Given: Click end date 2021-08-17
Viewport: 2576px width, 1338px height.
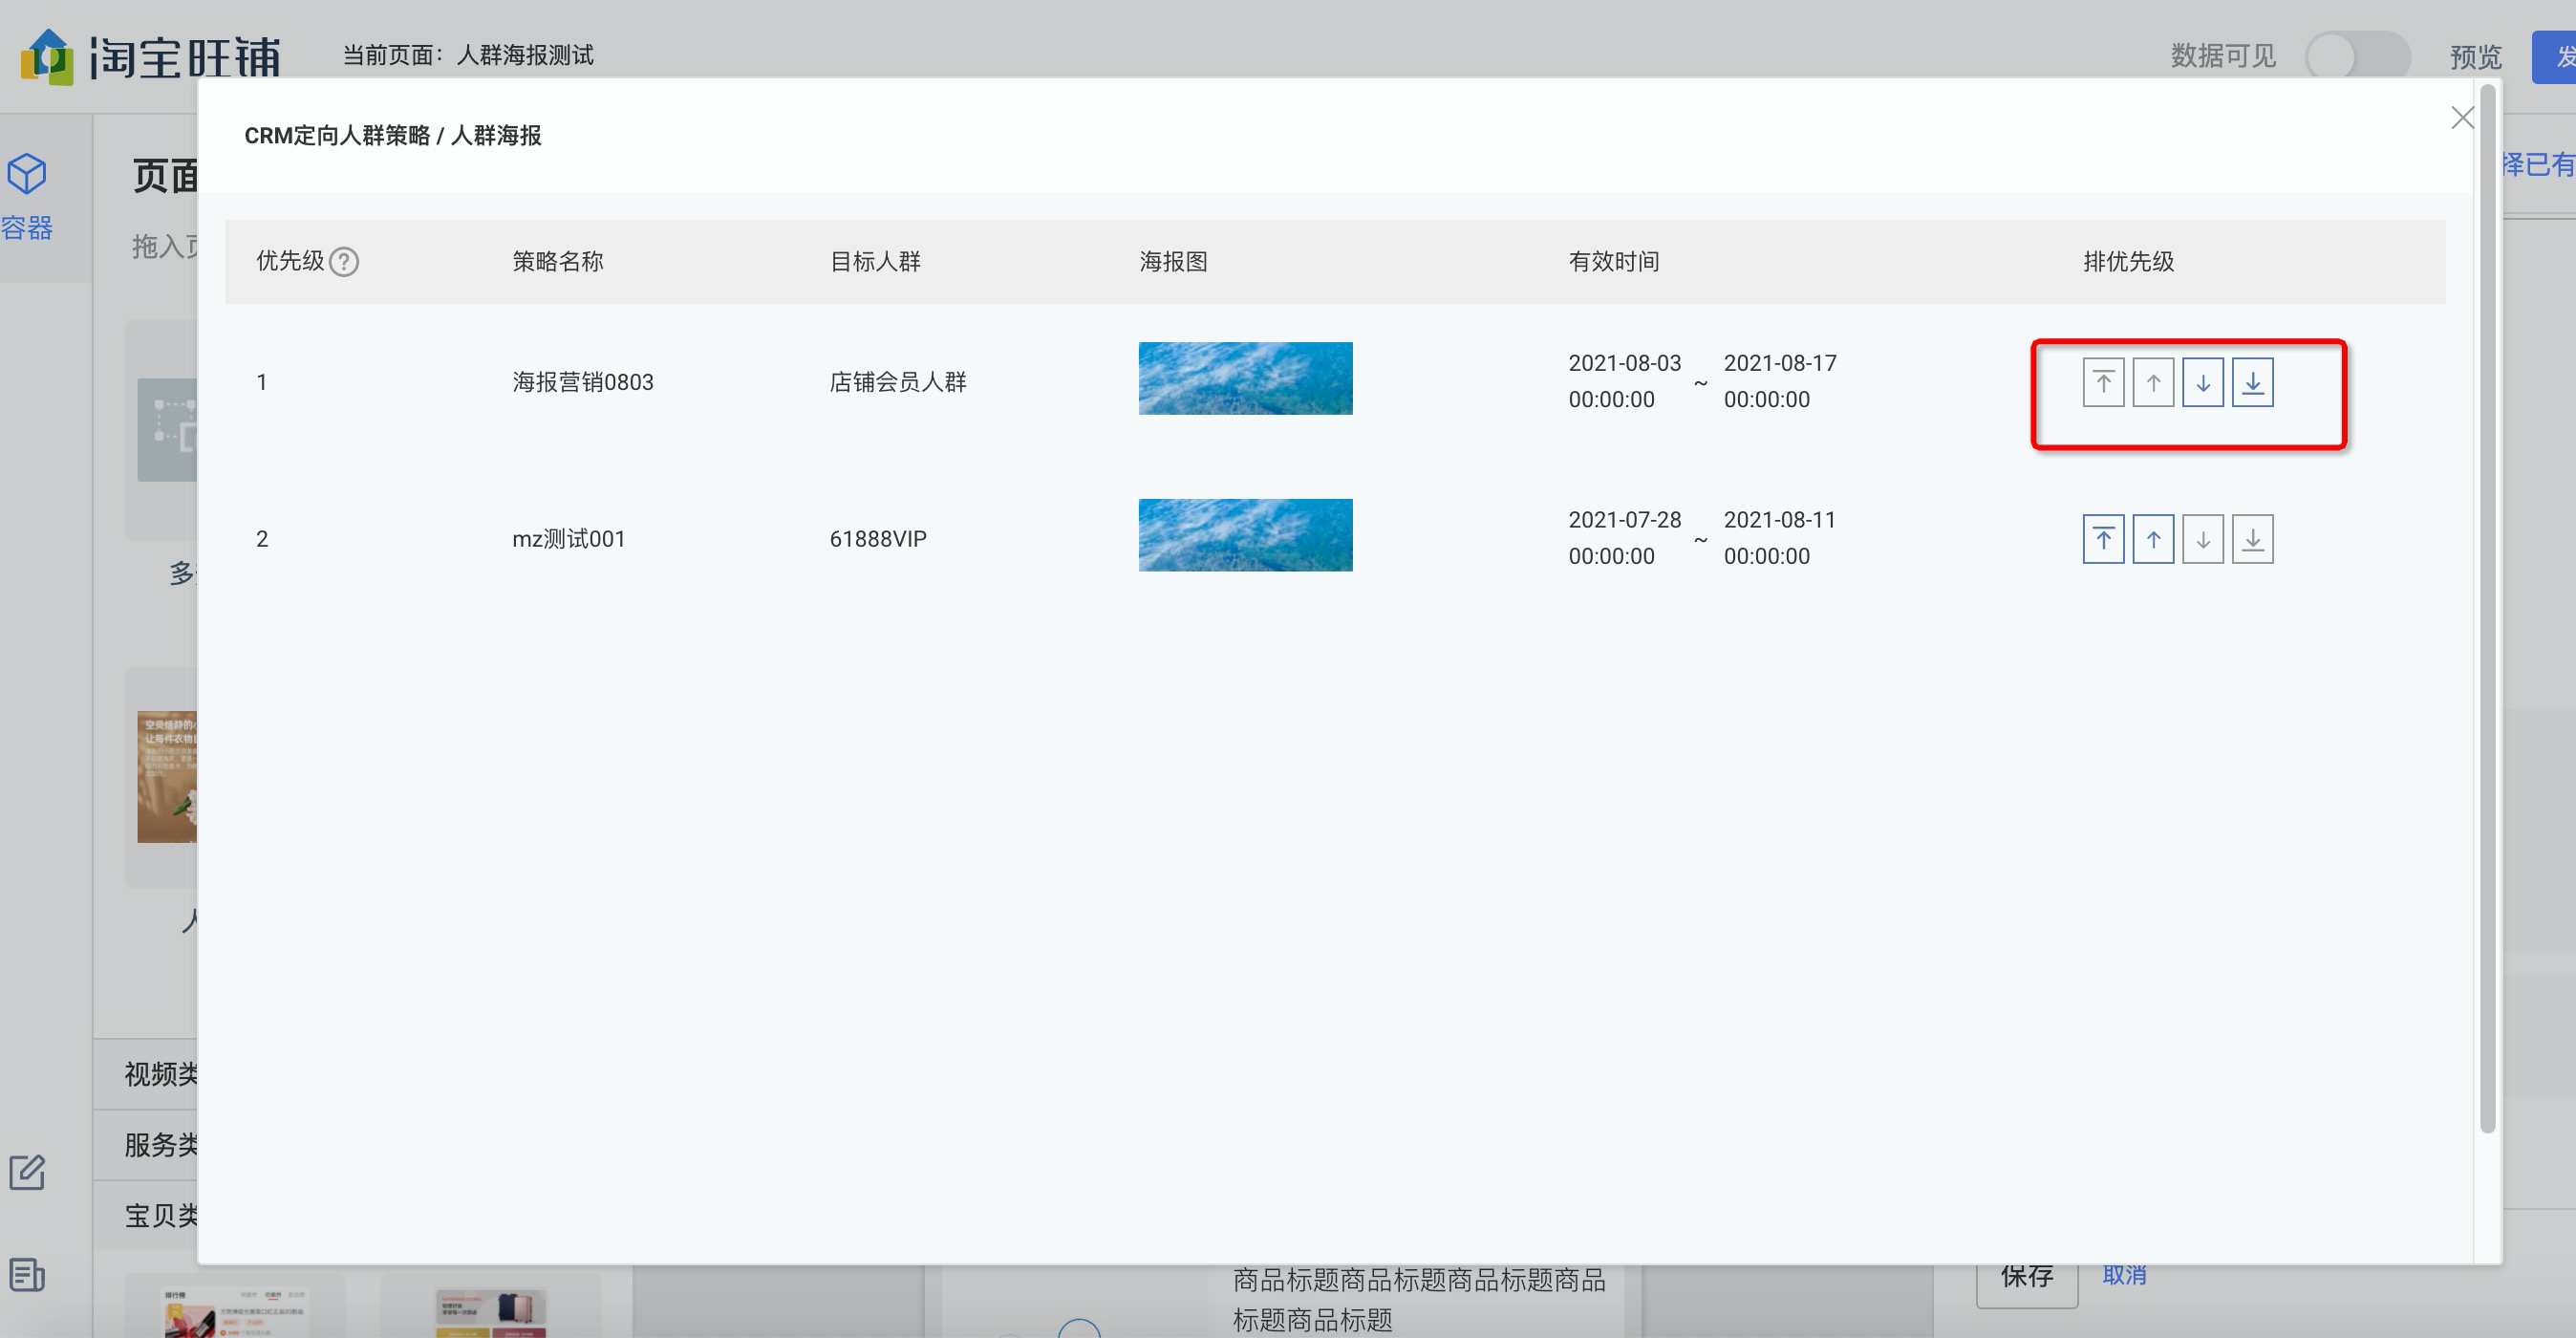Looking at the screenshot, I should [x=1780, y=363].
